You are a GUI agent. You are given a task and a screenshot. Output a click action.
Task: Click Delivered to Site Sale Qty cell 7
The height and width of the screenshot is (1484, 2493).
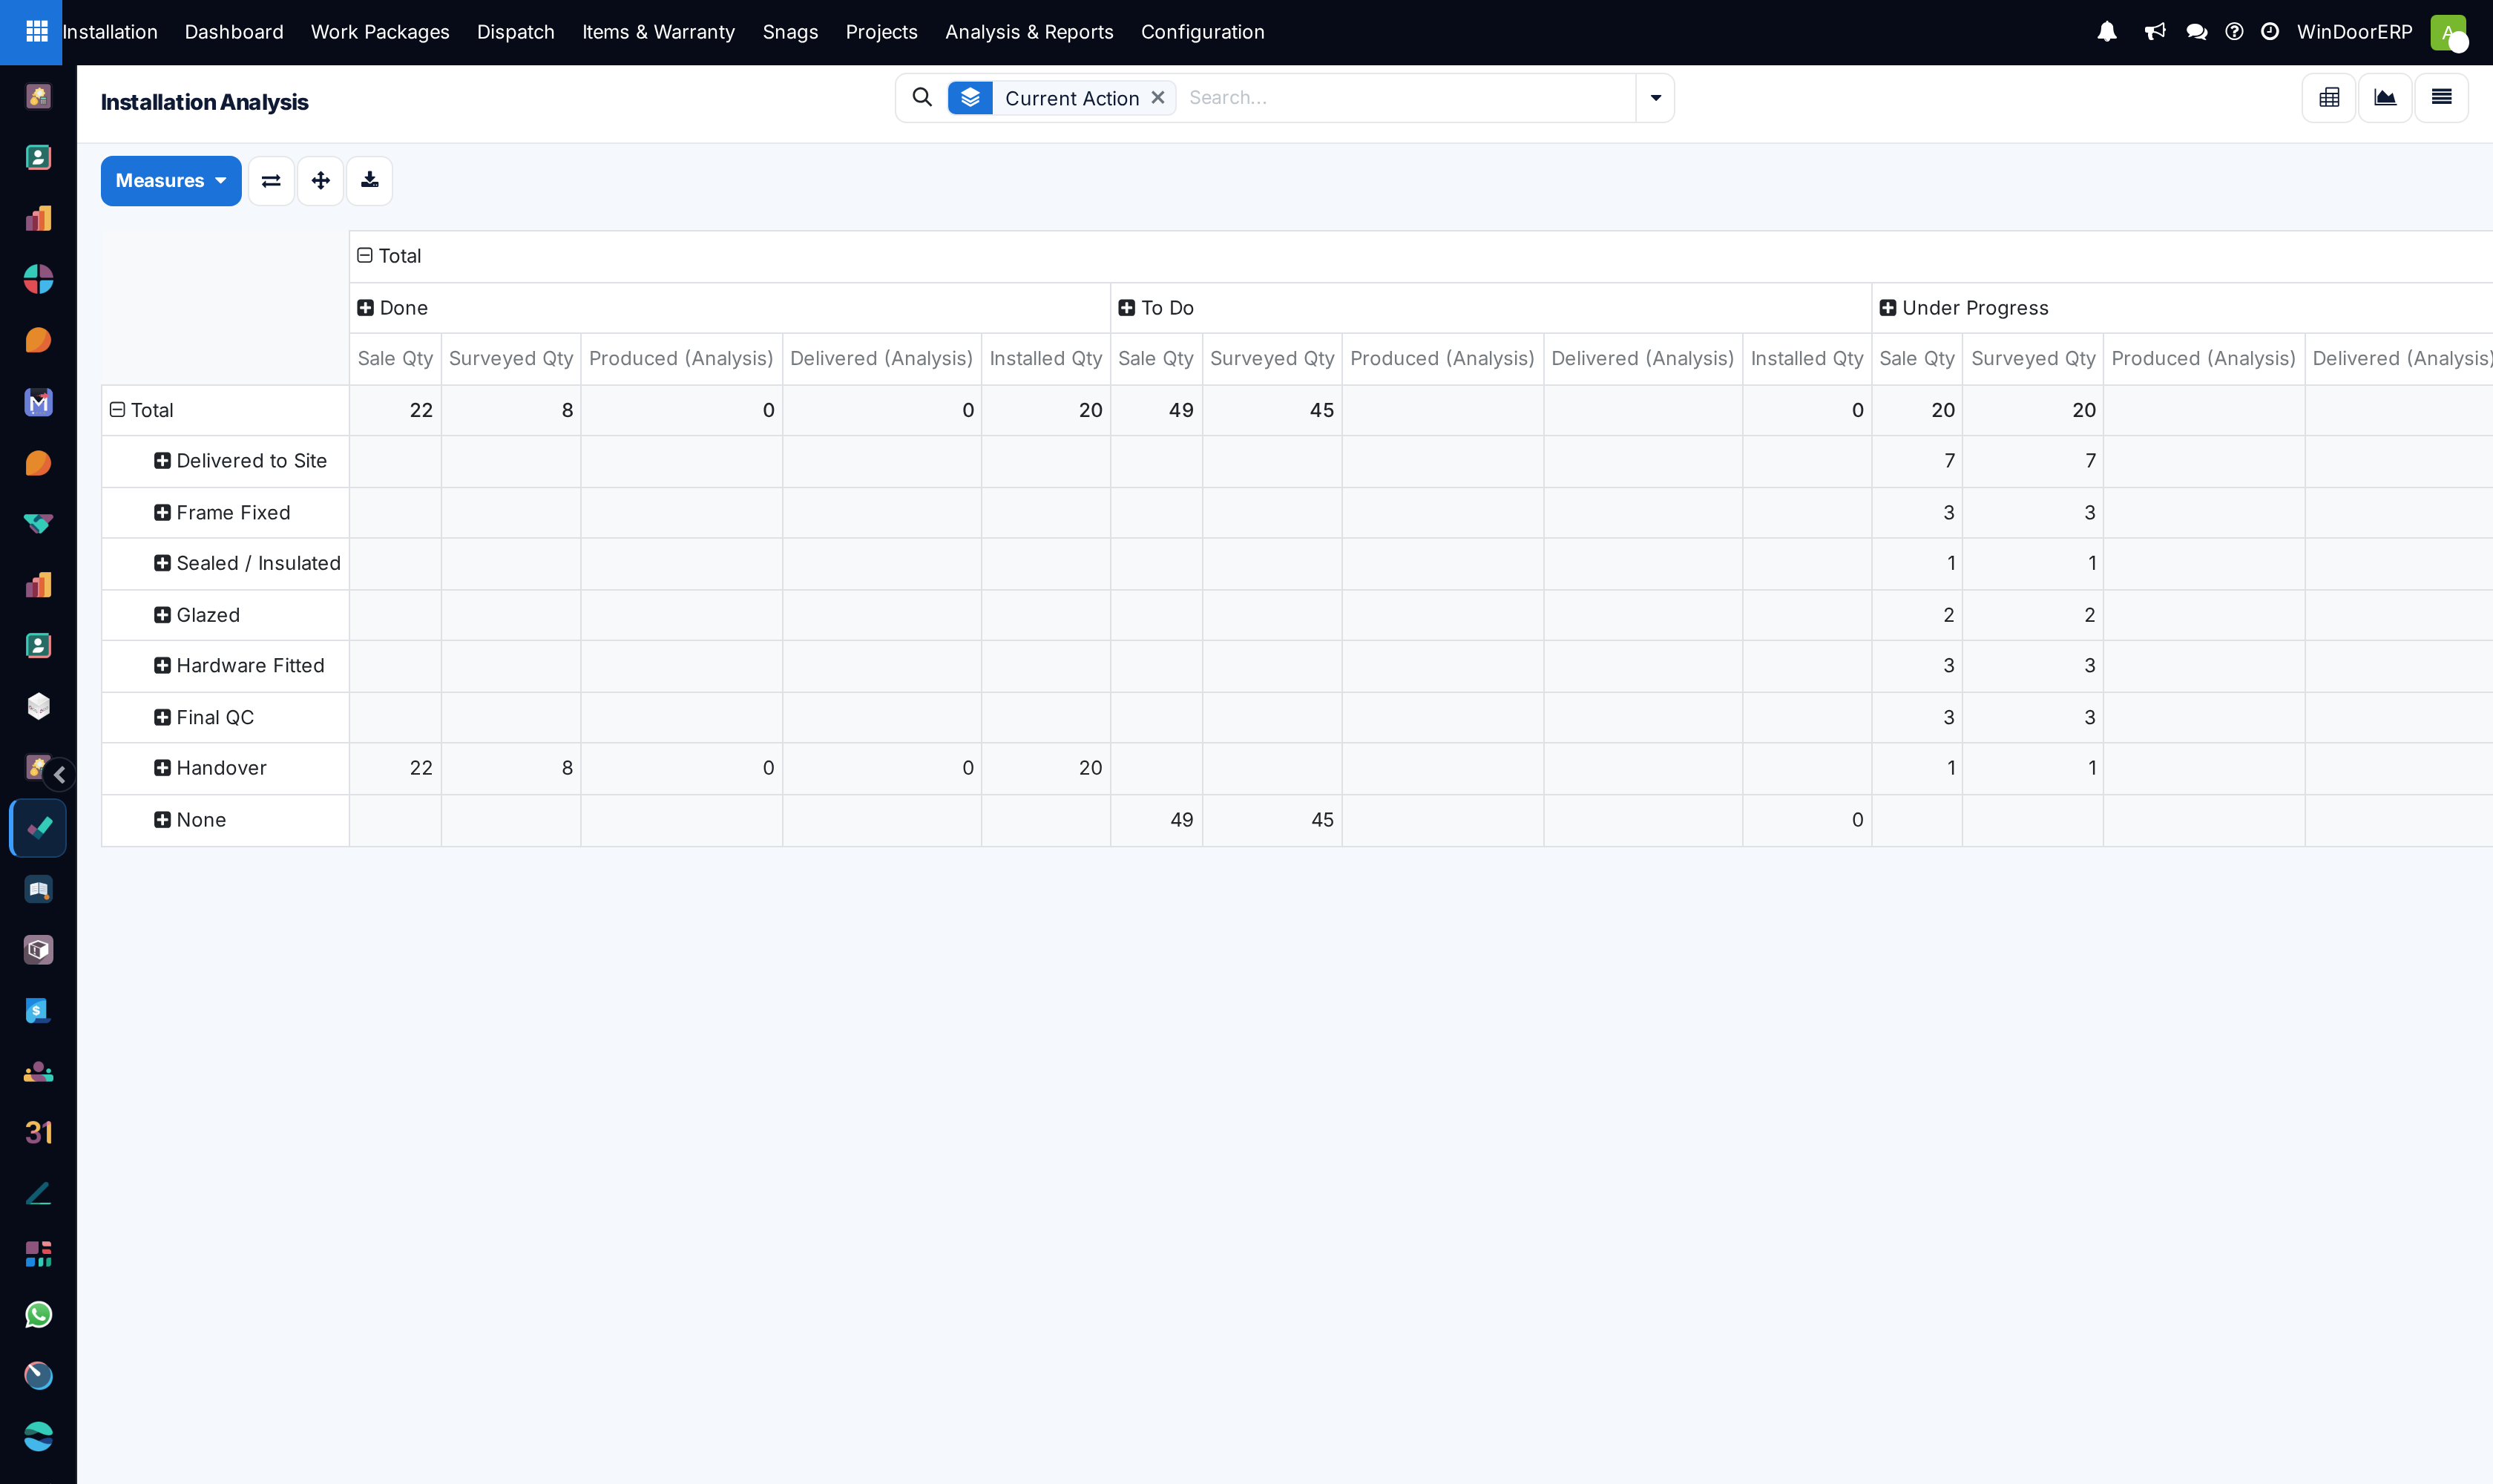(x=1917, y=461)
